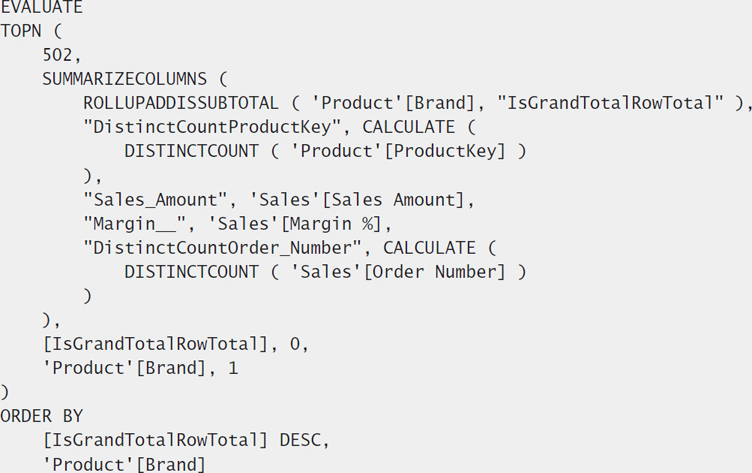Click 'Product'[ProductKey] column reference
The width and height of the screenshot is (752, 473).
tap(399, 151)
